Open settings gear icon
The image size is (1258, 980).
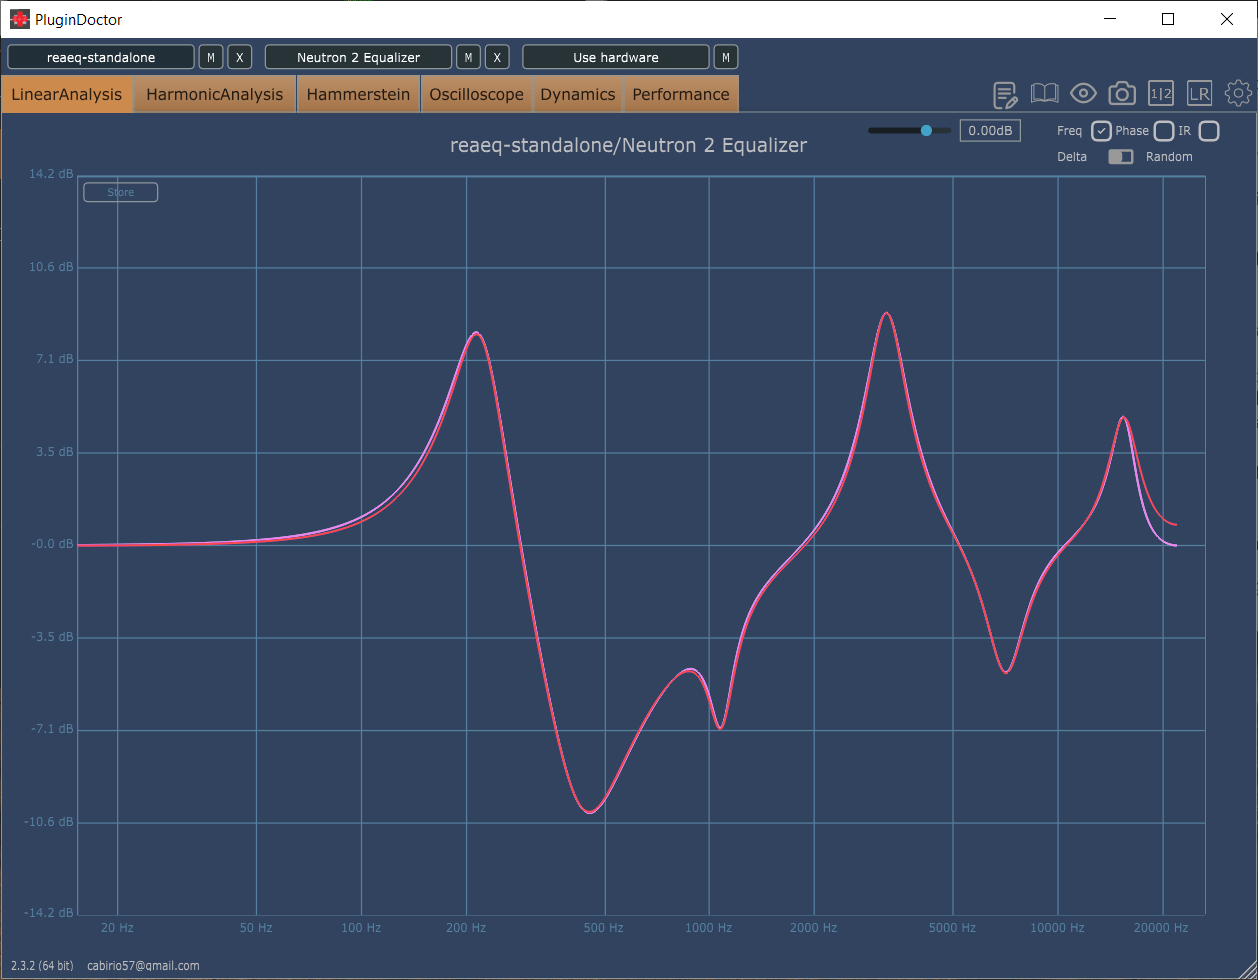tap(1238, 94)
